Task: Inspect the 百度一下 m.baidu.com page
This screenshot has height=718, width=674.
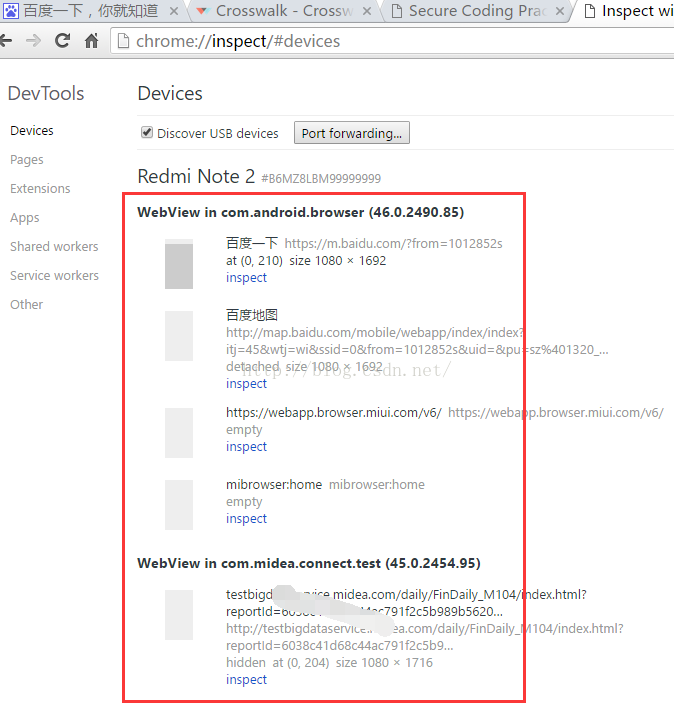Action: (246, 277)
